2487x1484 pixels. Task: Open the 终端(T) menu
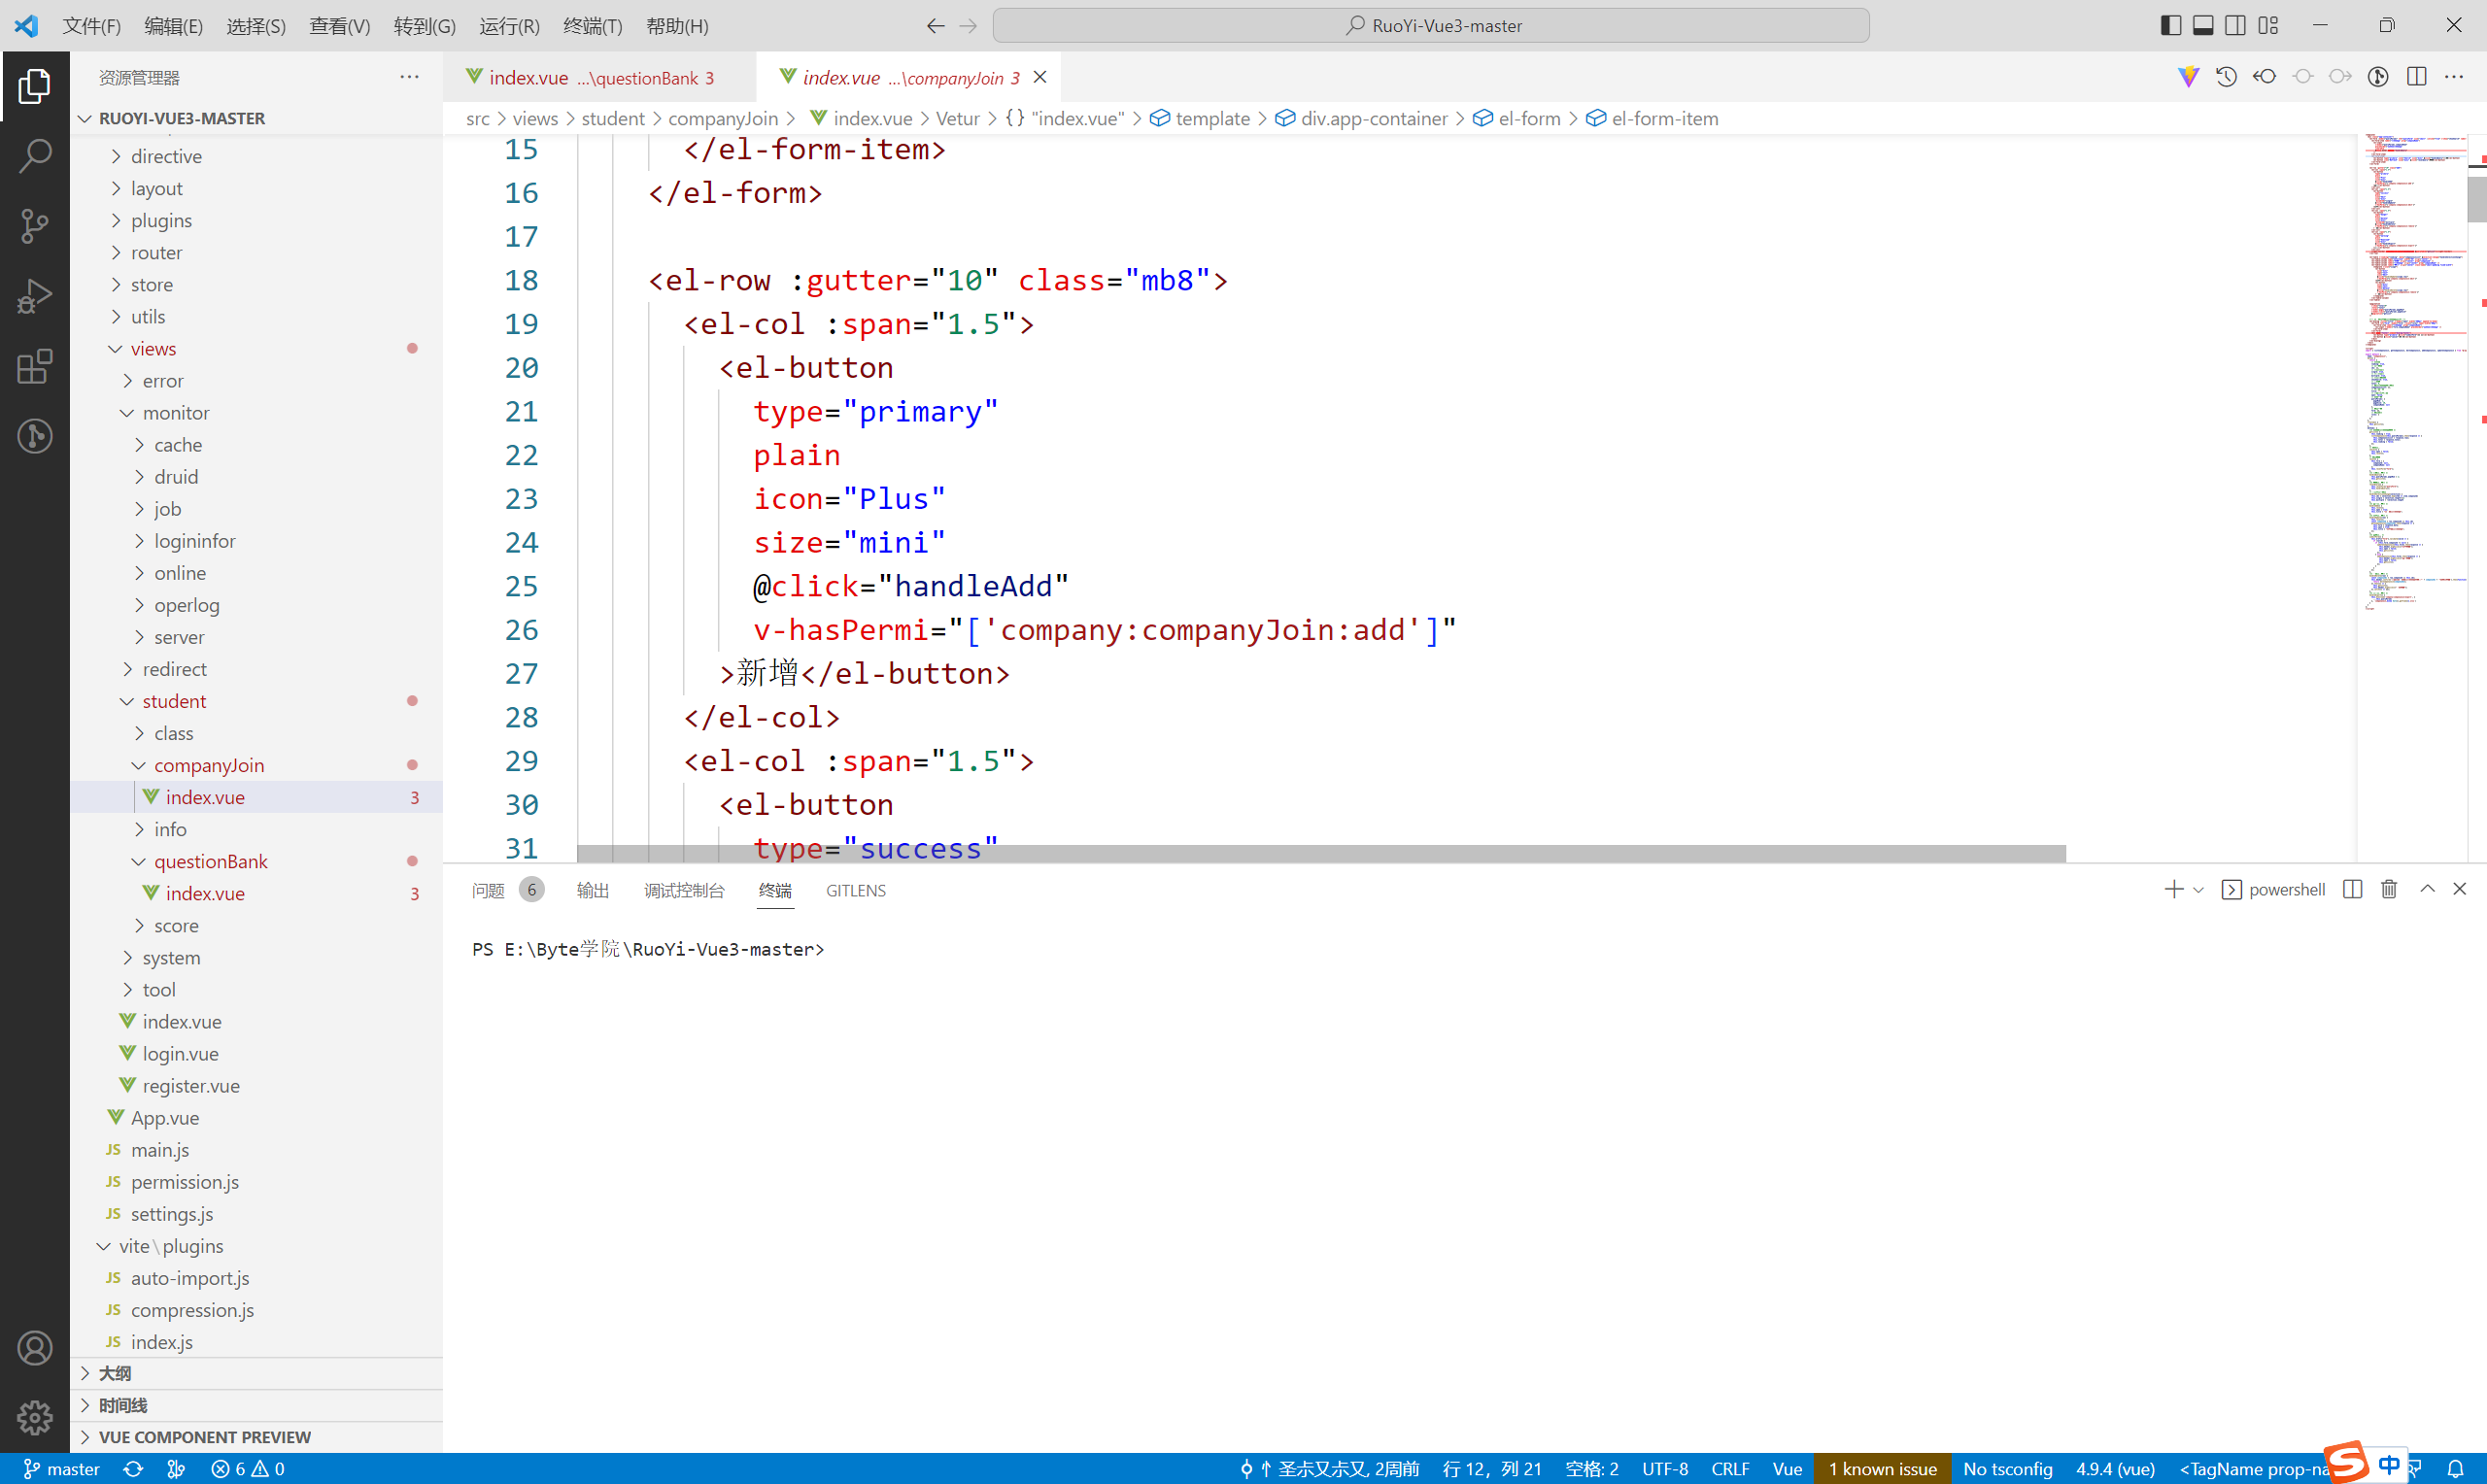[x=592, y=26]
